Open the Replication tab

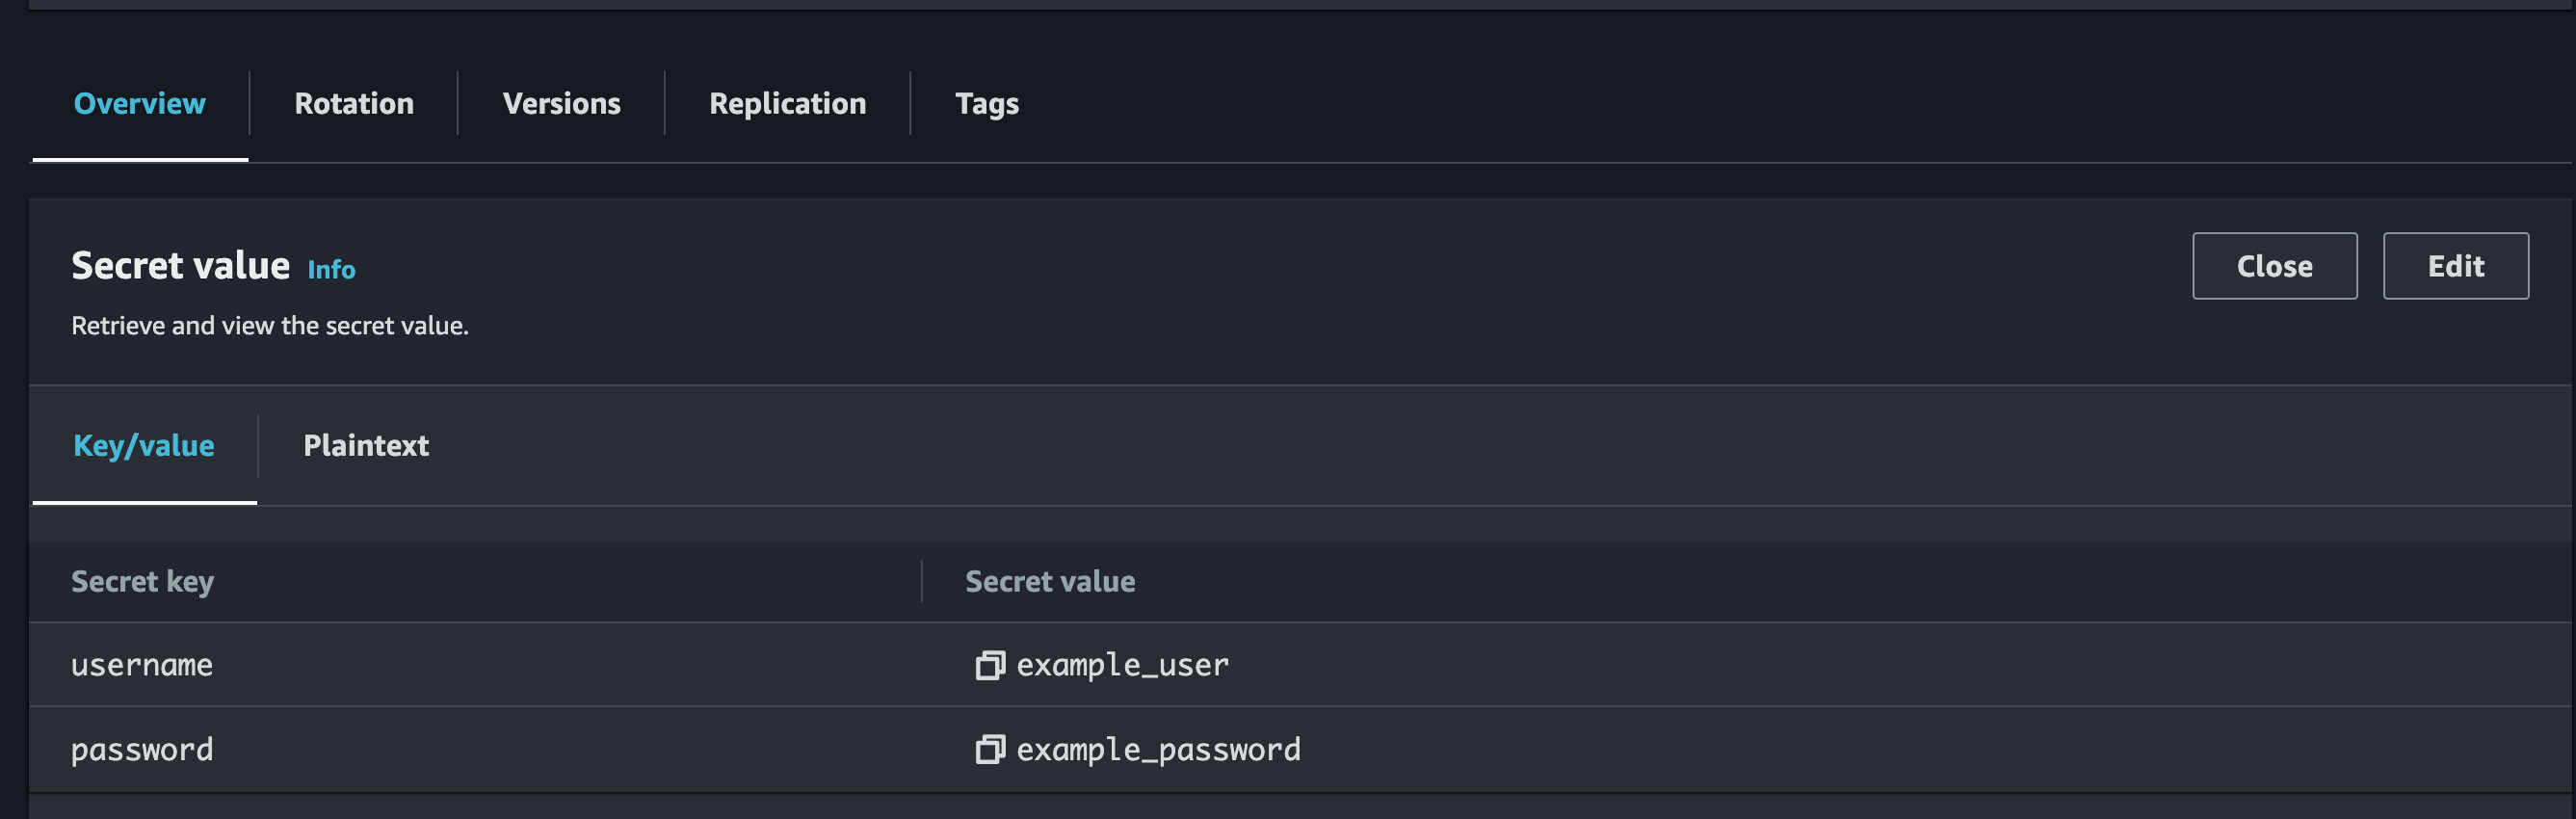(787, 103)
